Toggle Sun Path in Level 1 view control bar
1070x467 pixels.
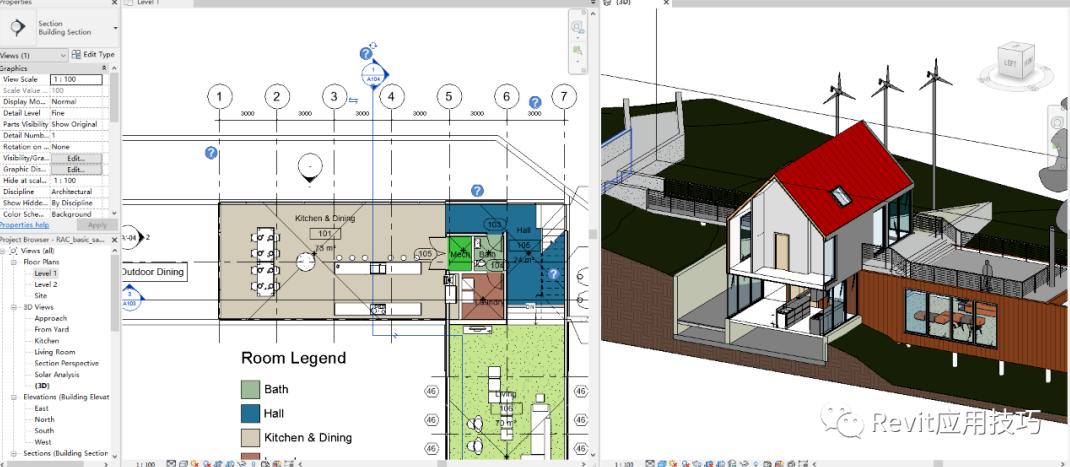(x=195, y=464)
